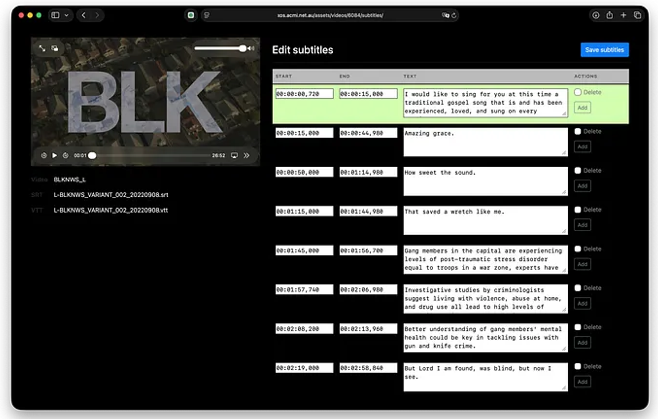Click the 26:52 remaining time label
The height and width of the screenshot is (419, 658).
[x=218, y=155]
